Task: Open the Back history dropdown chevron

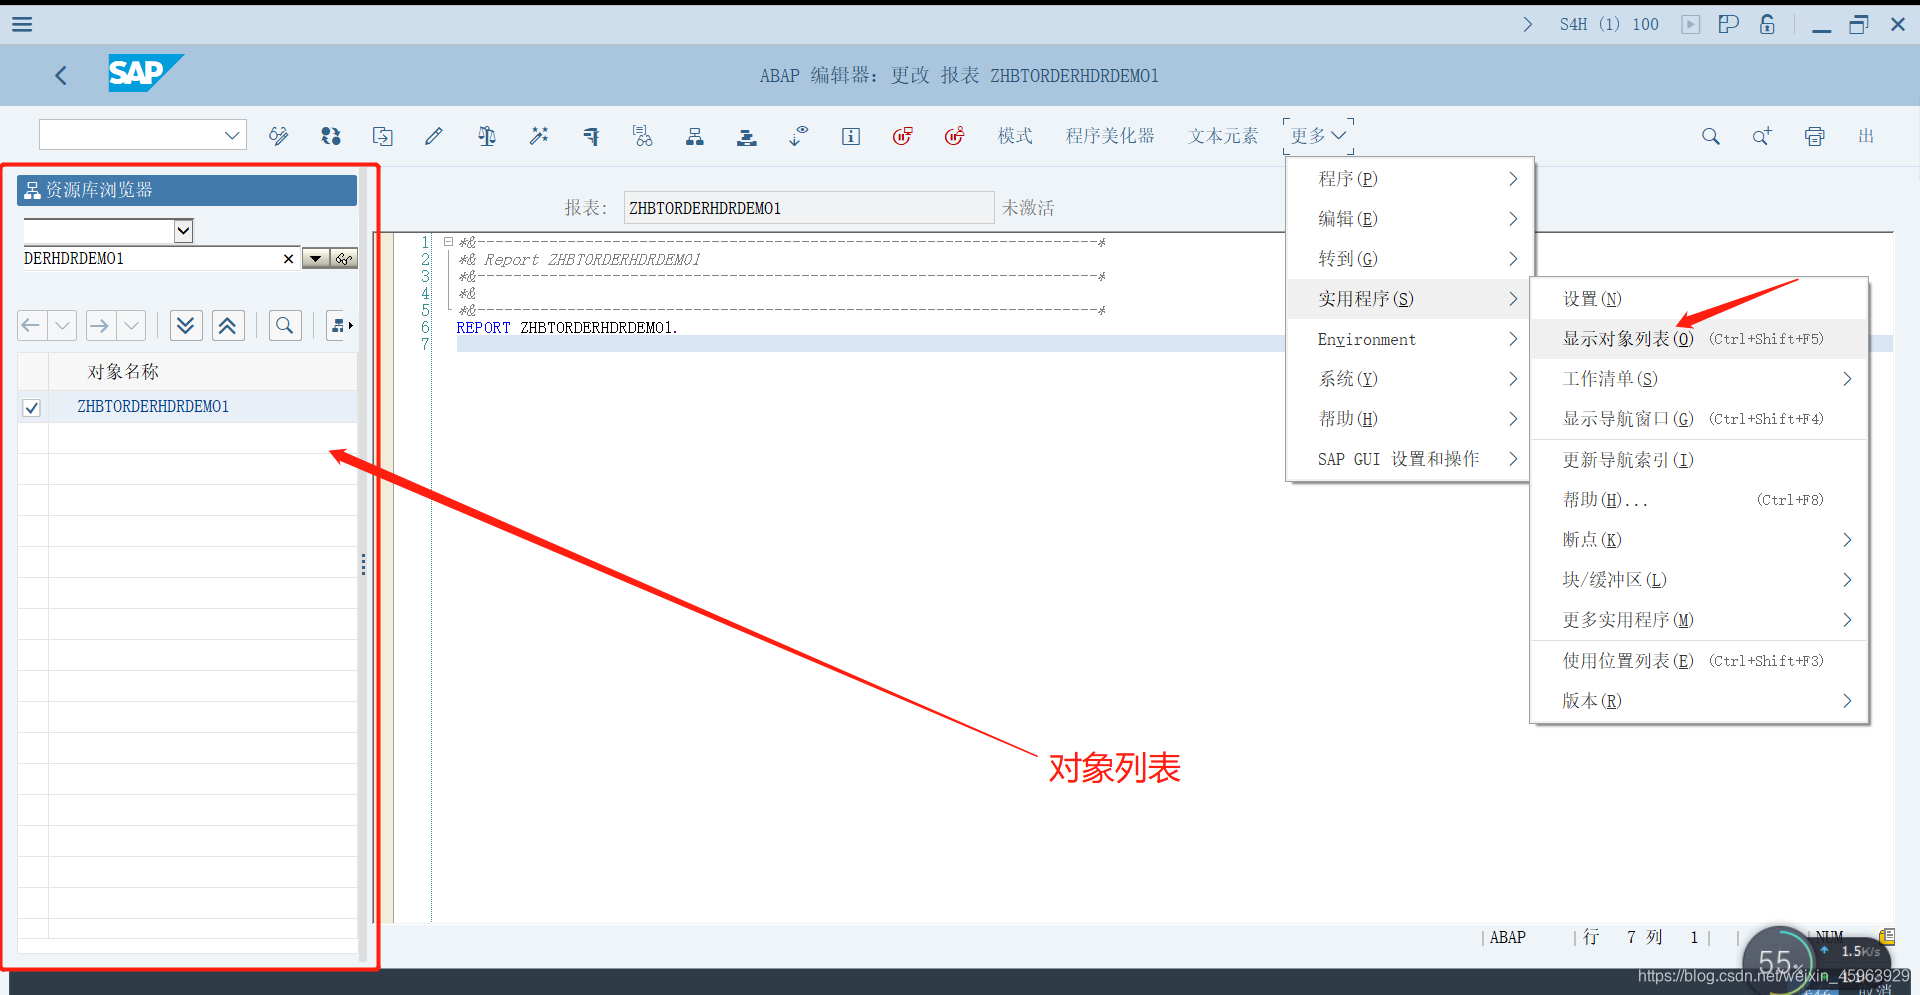Action: click(62, 326)
